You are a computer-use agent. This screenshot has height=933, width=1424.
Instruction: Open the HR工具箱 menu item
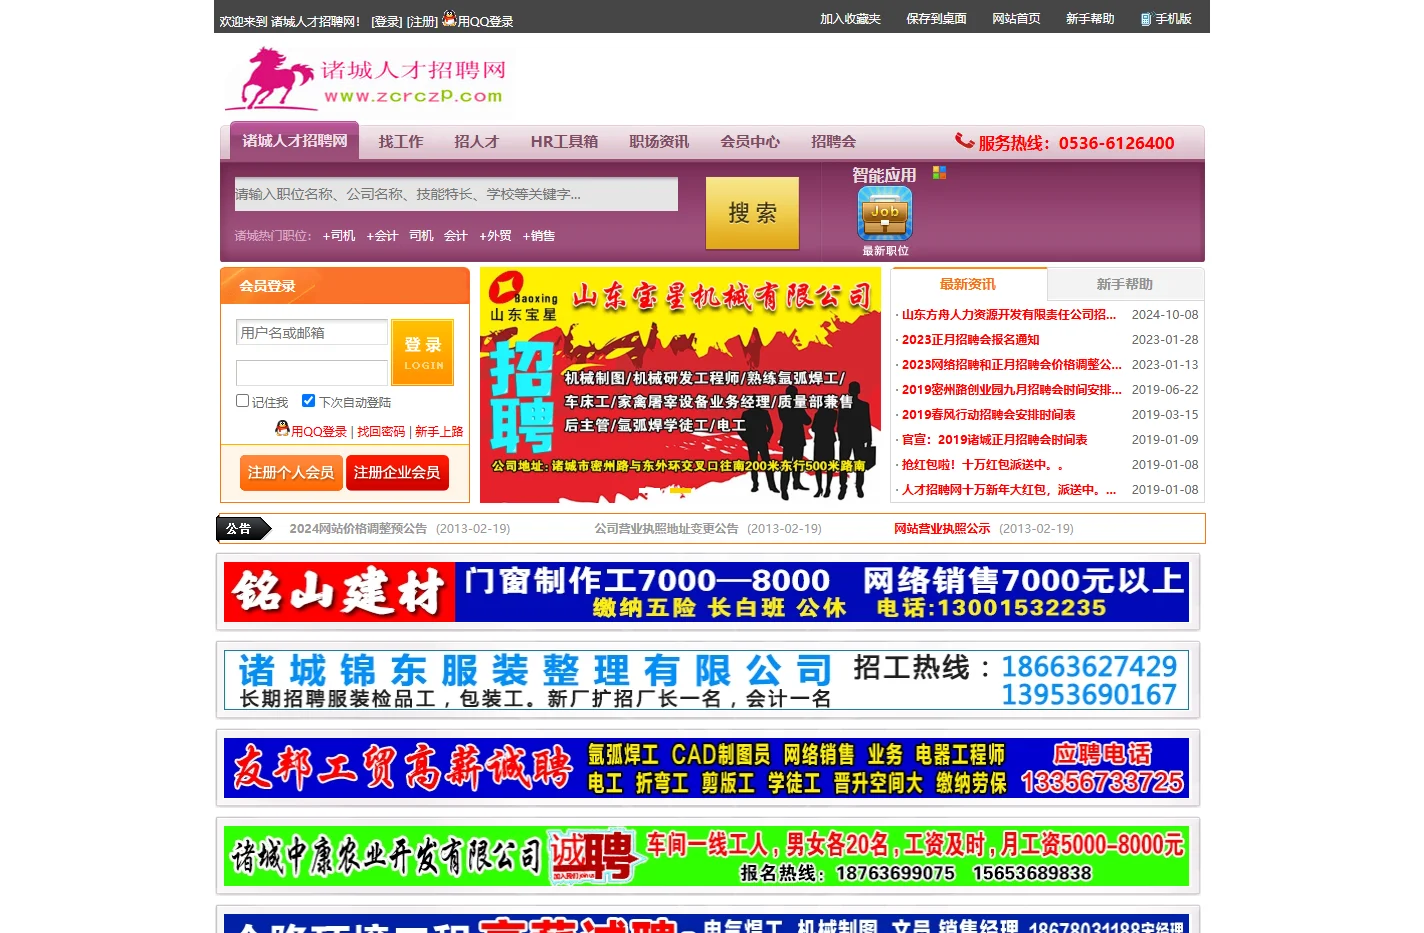point(564,142)
